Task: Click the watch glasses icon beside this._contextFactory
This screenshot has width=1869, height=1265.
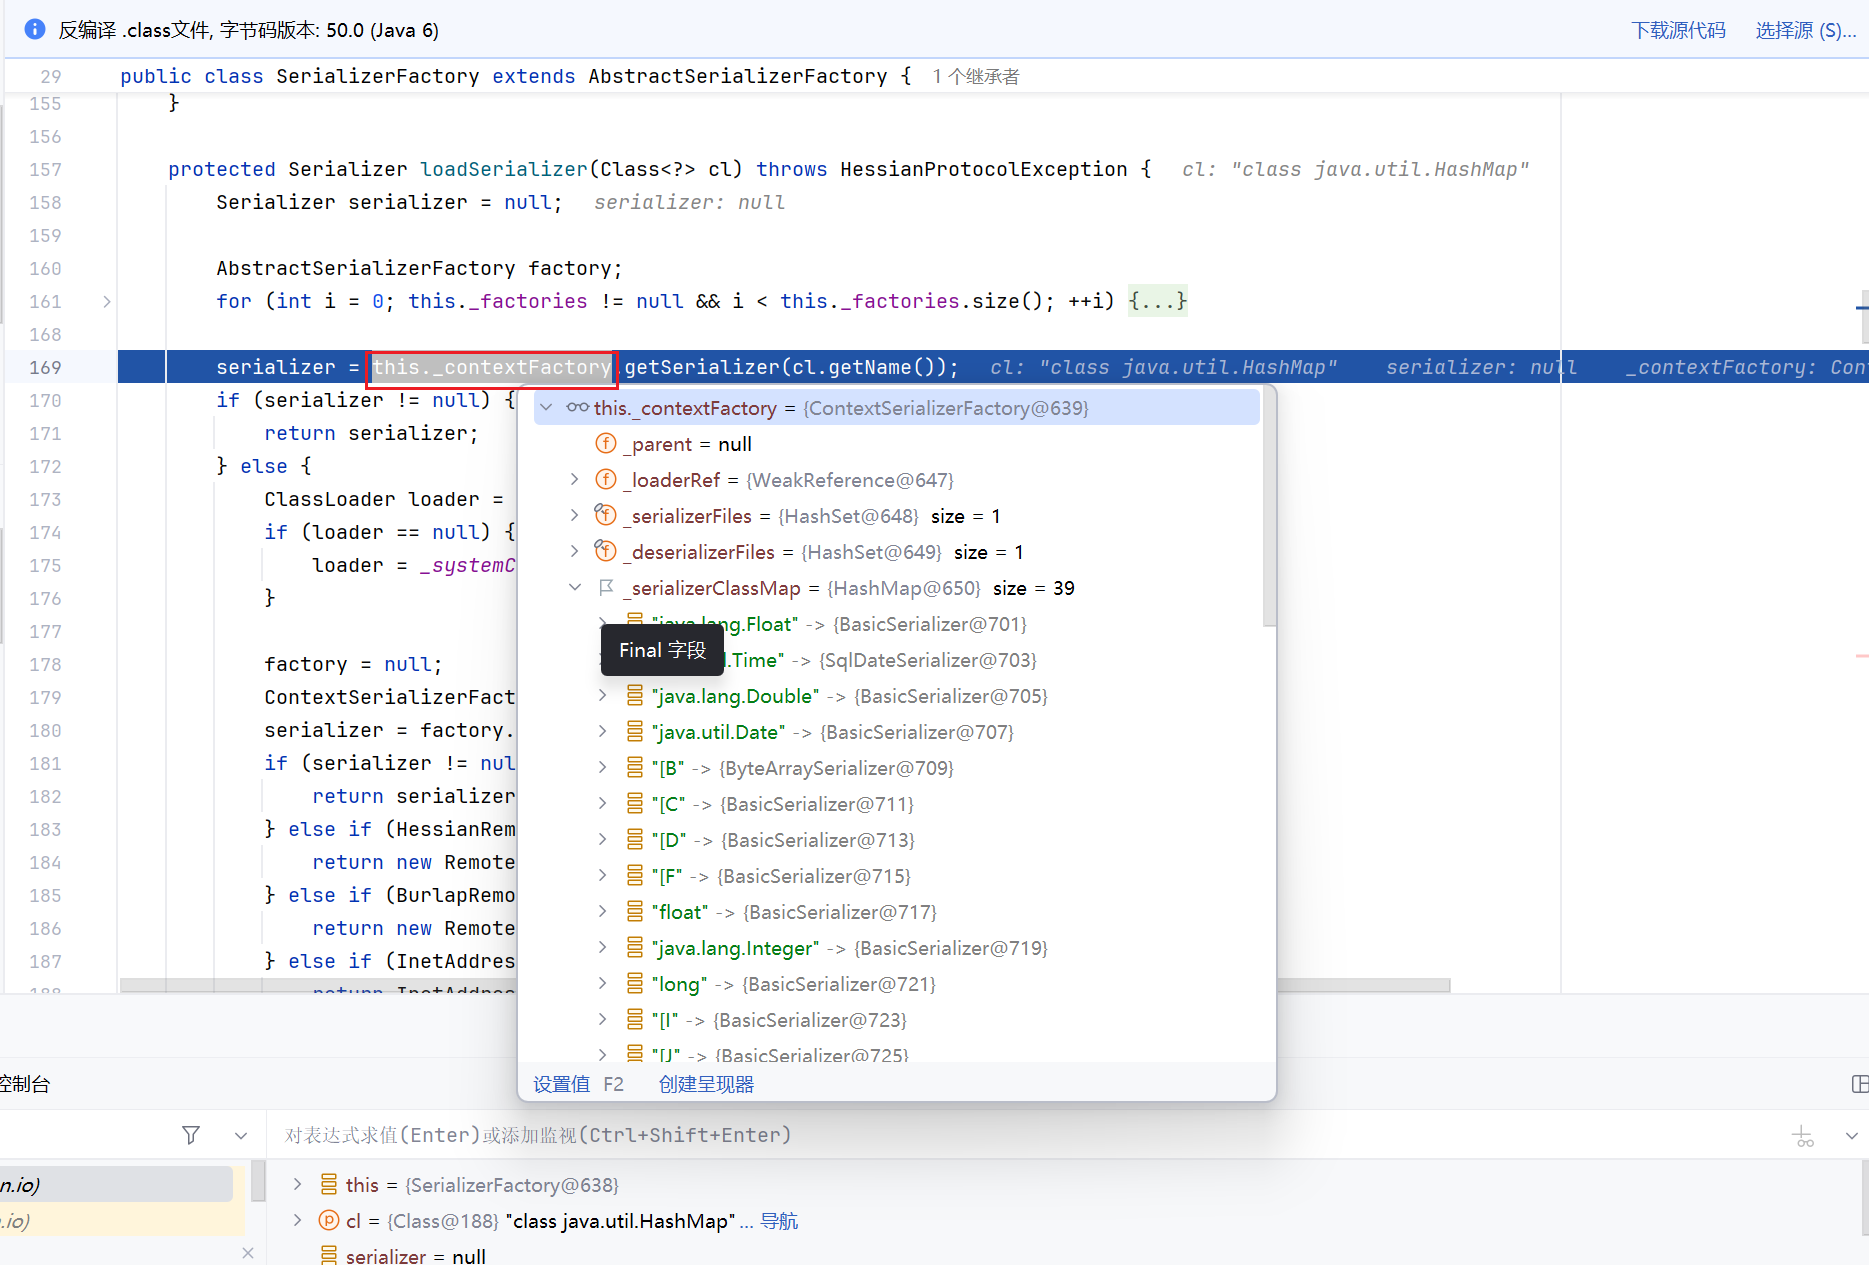Action: (x=577, y=407)
